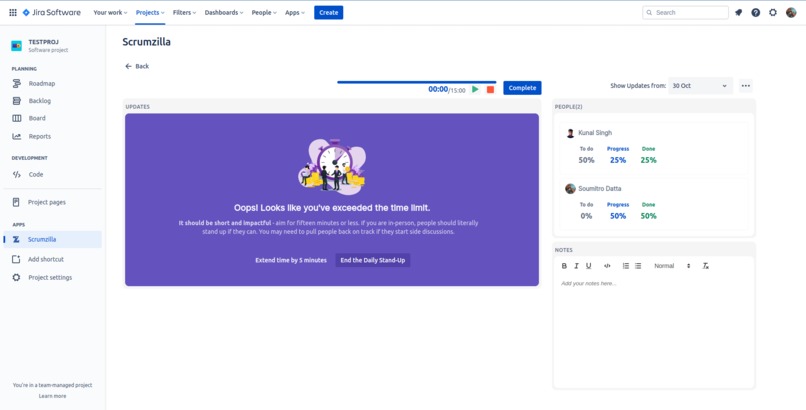This screenshot has width=806, height=410.
Task: Click the Create button
Action: pos(328,12)
